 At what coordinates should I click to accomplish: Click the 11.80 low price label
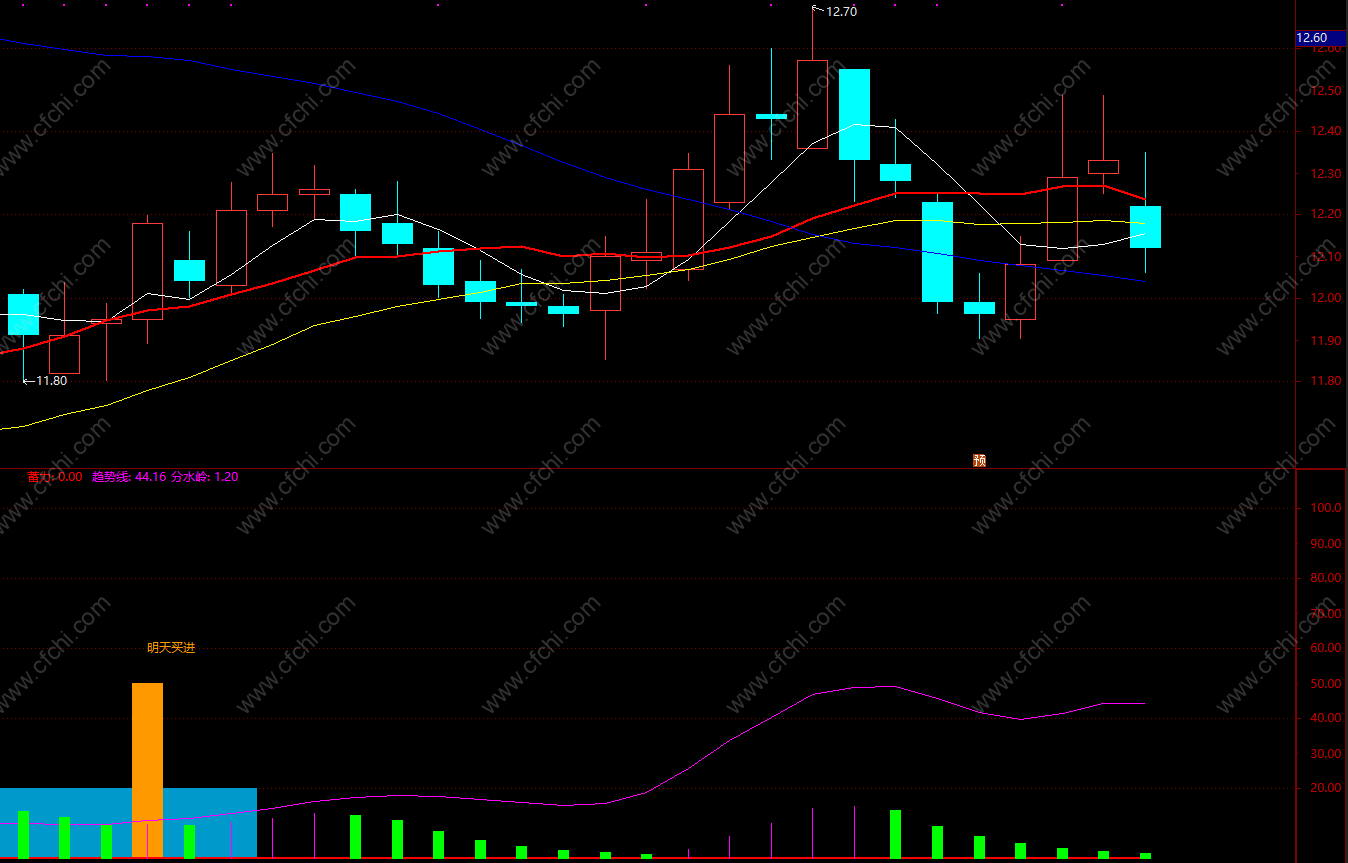click(52, 381)
